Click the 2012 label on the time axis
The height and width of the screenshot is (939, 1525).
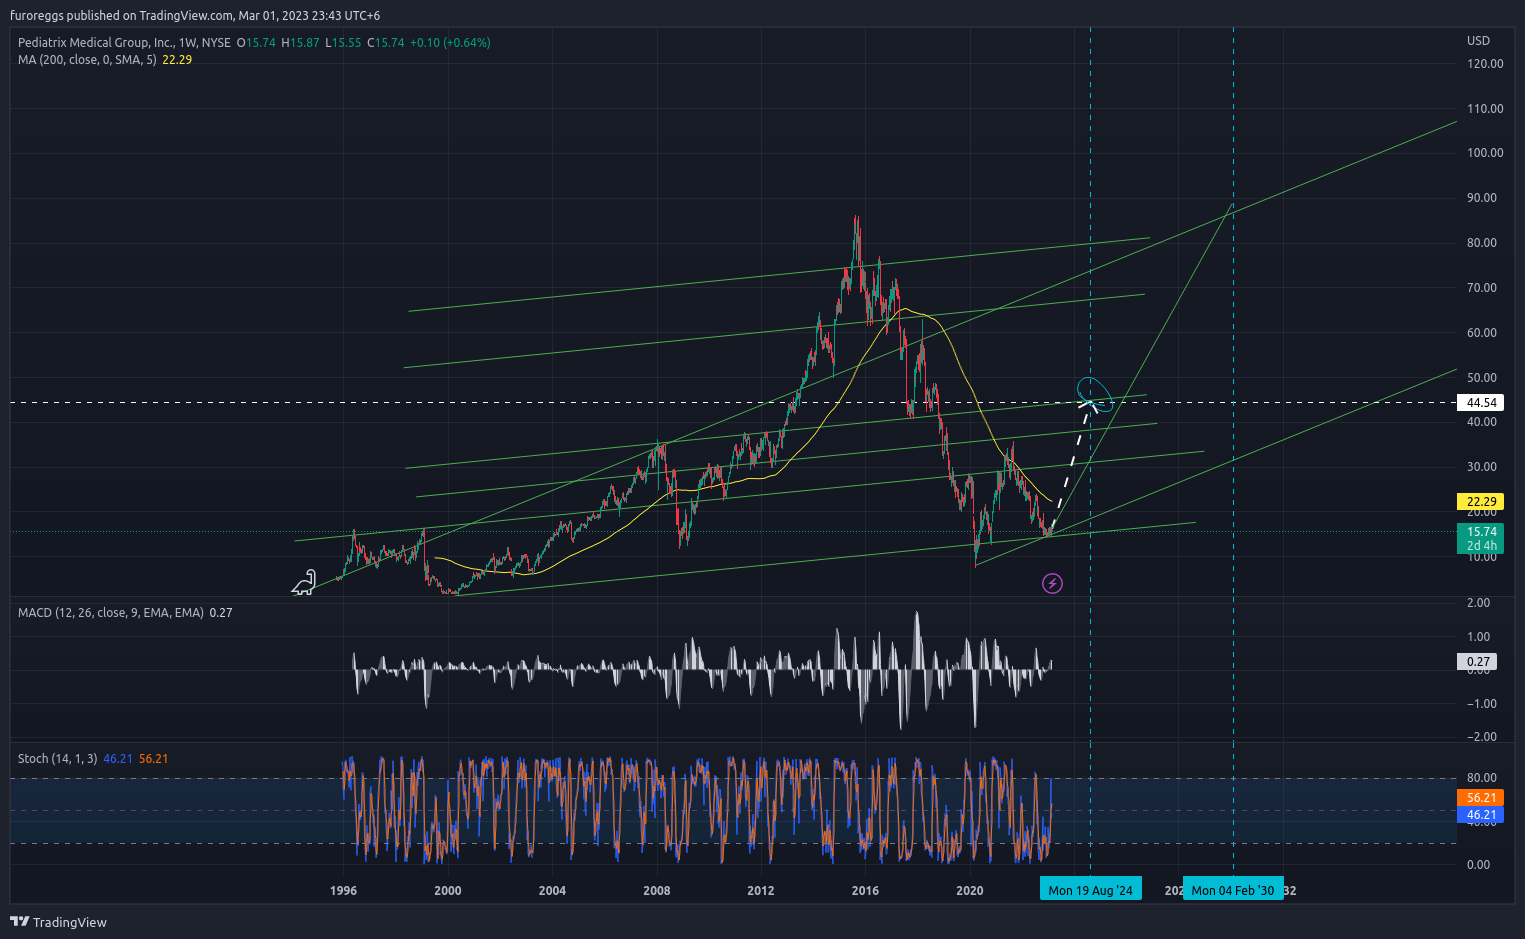click(x=761, y=891)
